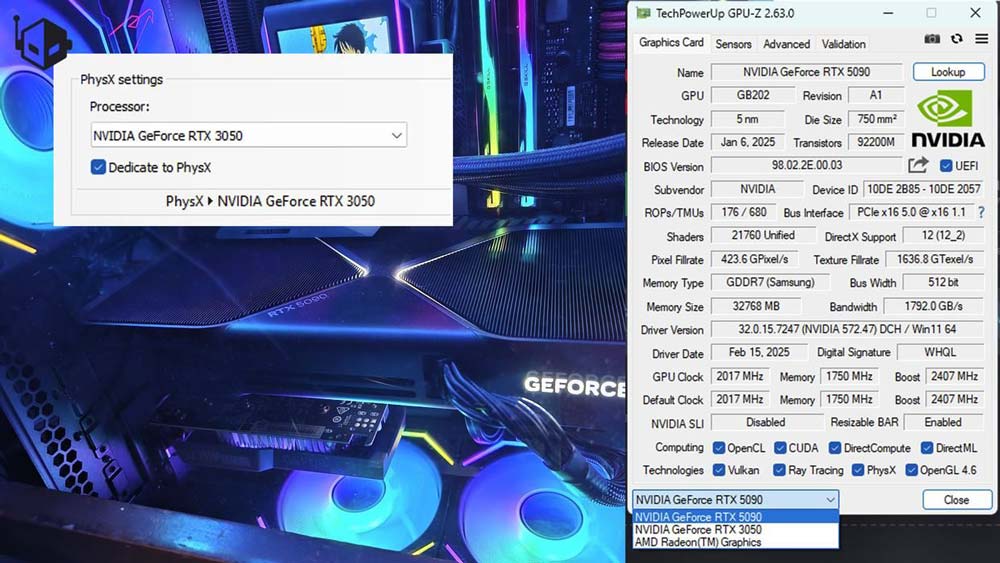Viewport: 1000px width, 563px height.
Task: Click the BIOS export share icon
Action: (x=918, y=165)
